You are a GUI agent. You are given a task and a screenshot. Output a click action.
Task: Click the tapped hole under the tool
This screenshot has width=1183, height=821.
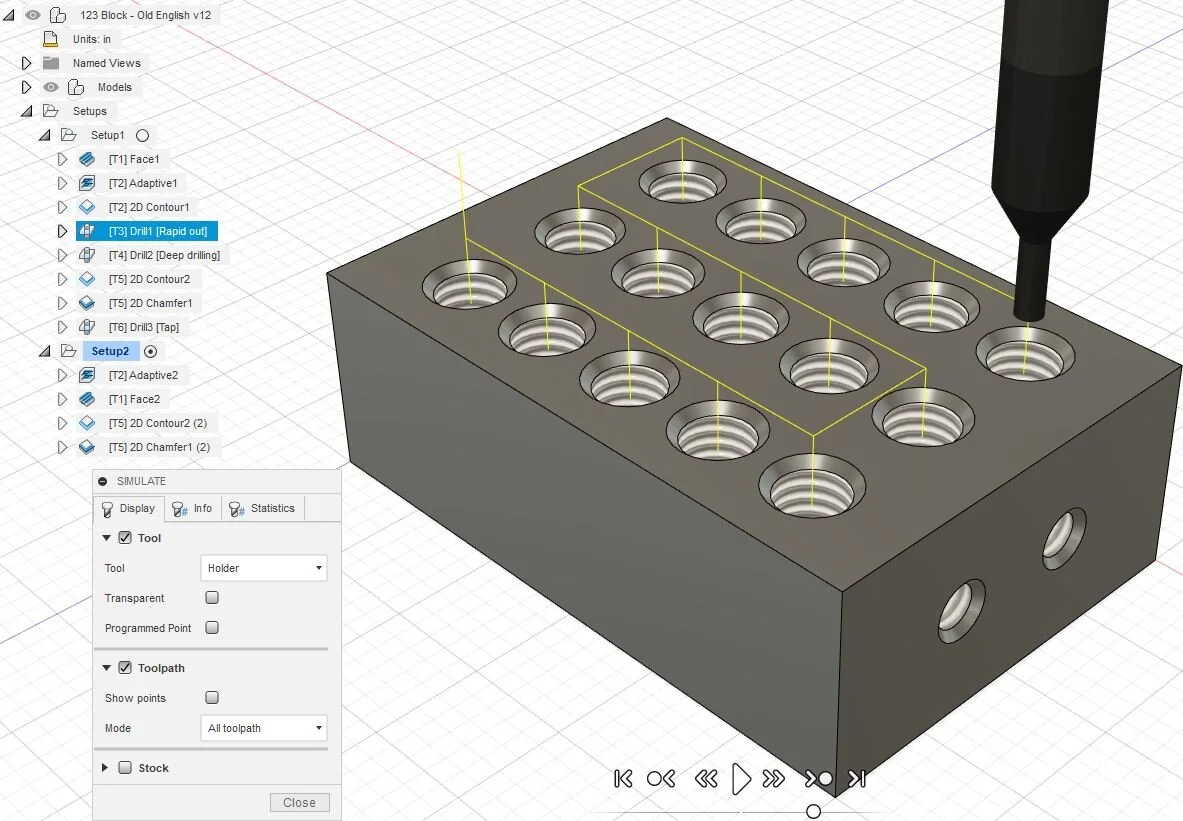click(1025, 355)
